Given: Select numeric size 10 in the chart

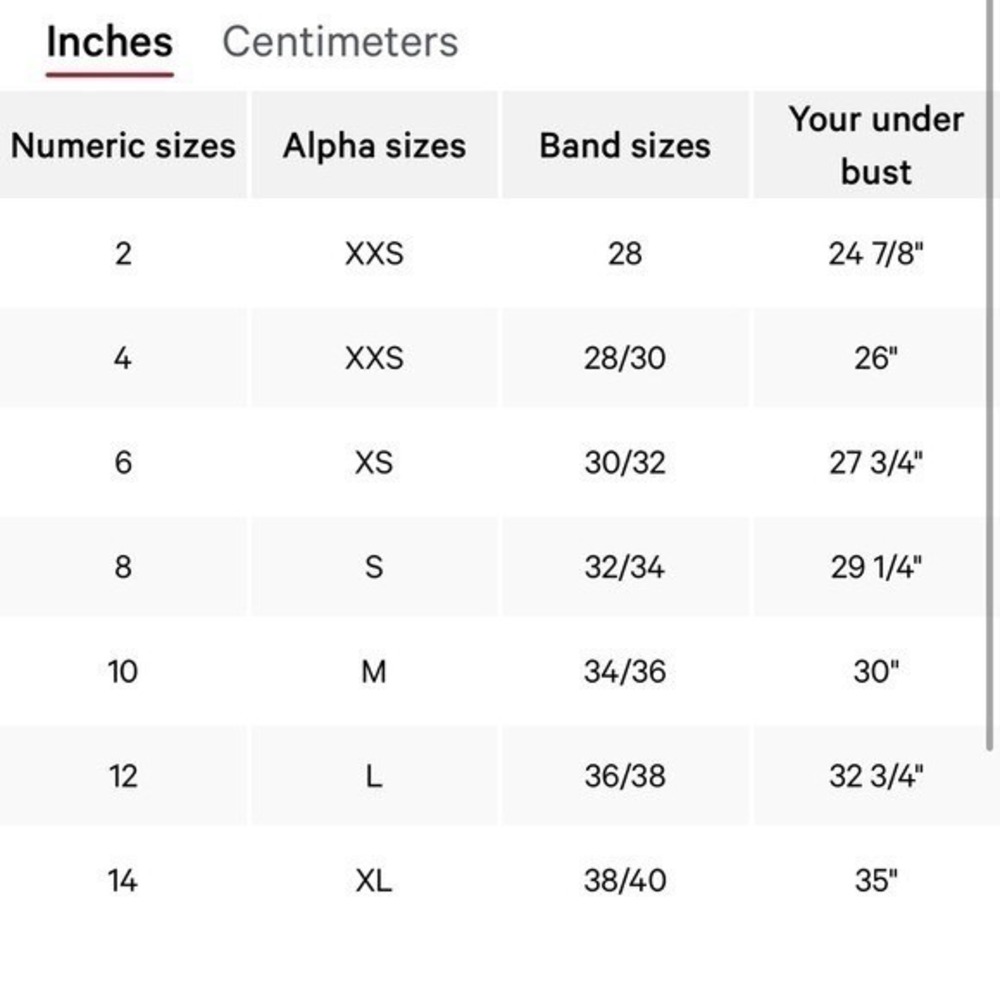Looking at the screenshot, I should (x=123, y=672).
